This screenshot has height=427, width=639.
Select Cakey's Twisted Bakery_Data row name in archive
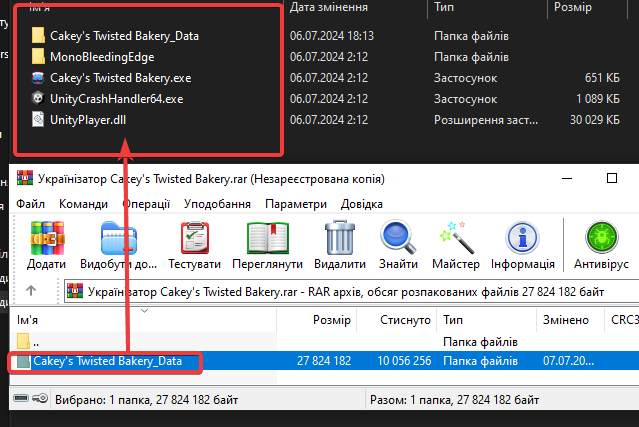pyautogui.click(x=108, y=361)
